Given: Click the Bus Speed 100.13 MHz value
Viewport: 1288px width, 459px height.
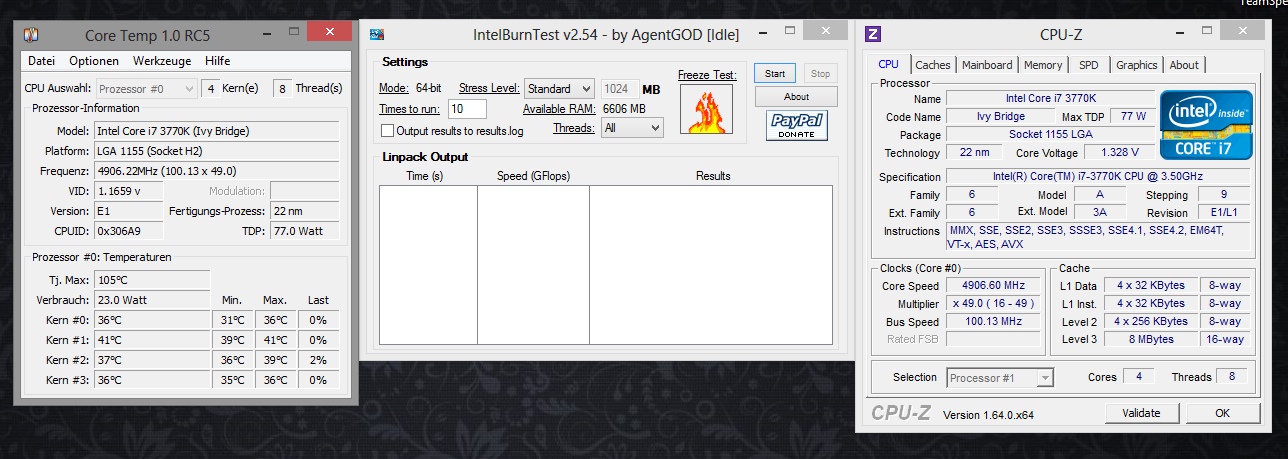Looking at the screenshot, I should coord(993,322).
